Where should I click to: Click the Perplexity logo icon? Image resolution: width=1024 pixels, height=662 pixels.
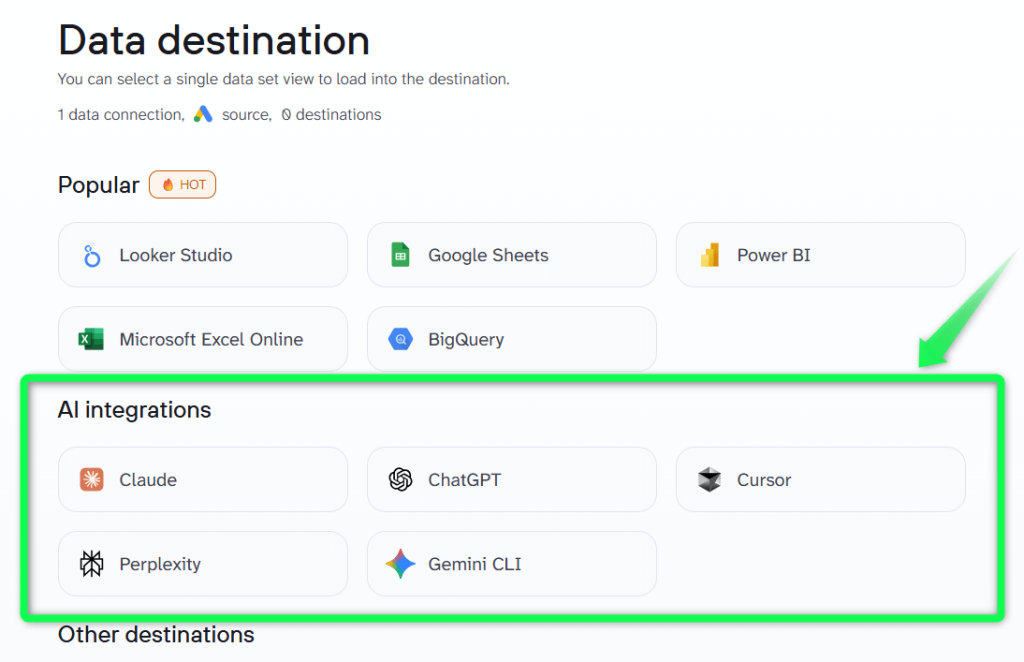(x=91, y=564)
